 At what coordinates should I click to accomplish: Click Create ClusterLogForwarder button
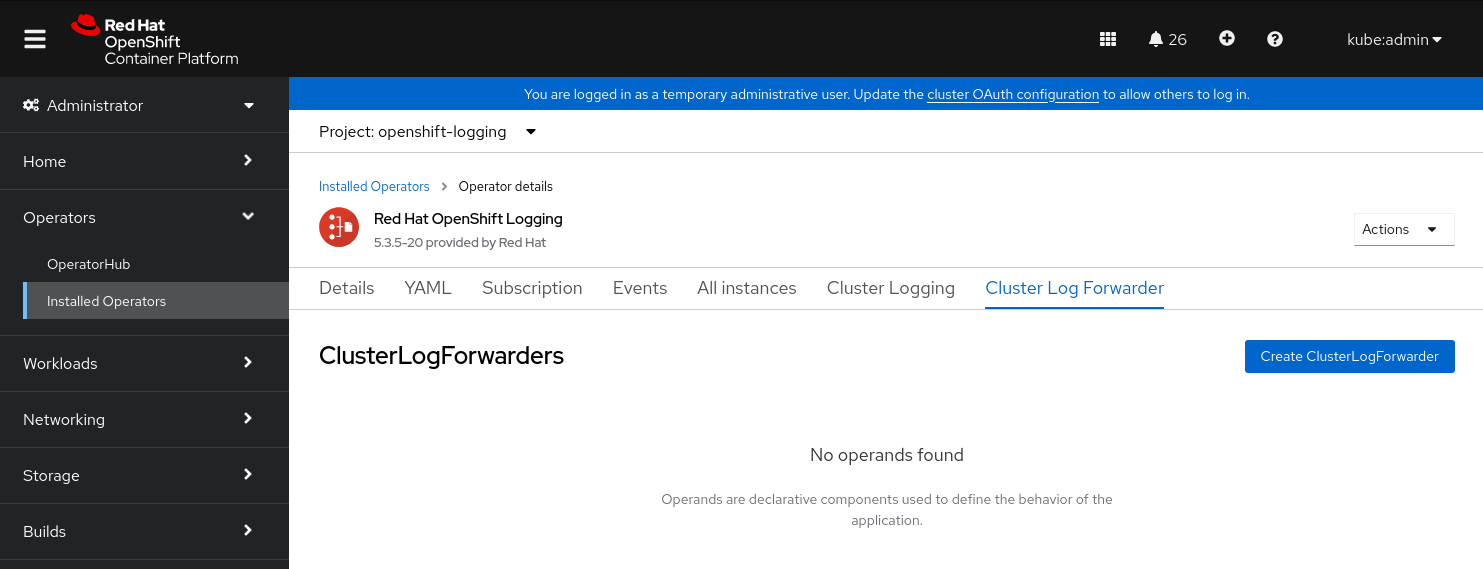click(1349, 356)
